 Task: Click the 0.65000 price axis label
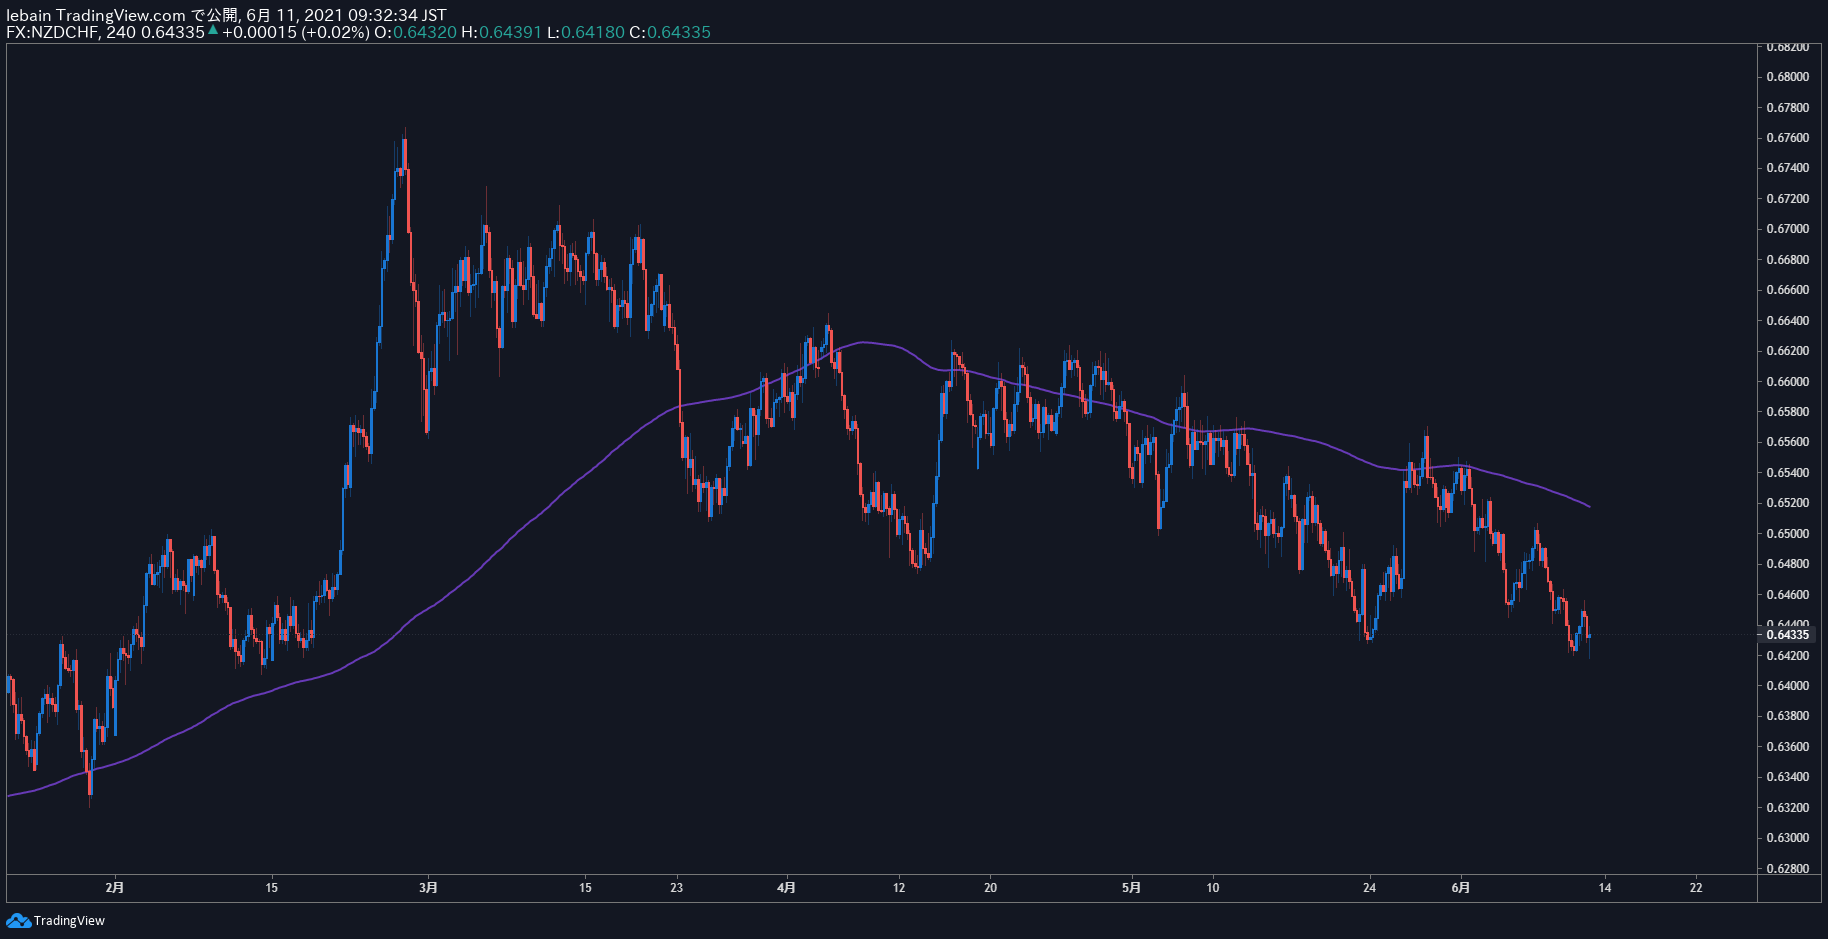pos(1787,534)
